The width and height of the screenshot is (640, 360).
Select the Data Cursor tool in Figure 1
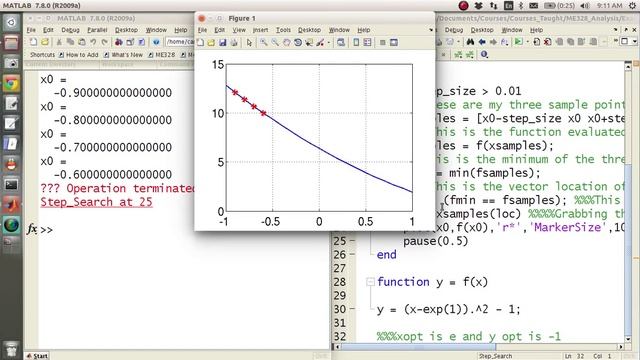[x=309, y=42]
